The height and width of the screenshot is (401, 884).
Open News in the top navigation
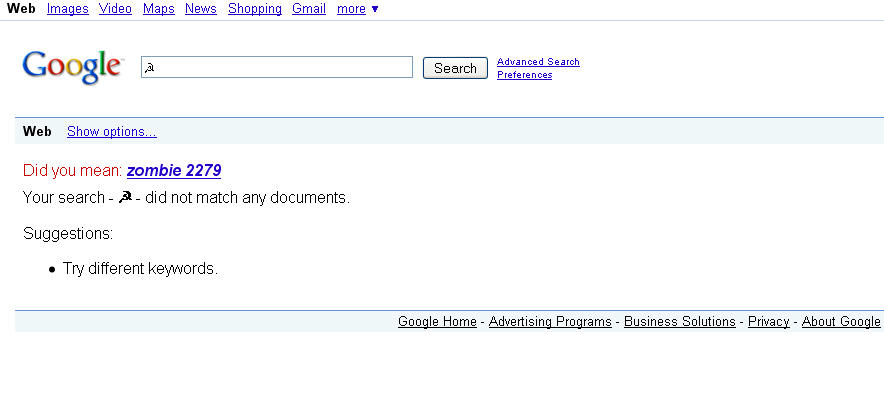point(201,8)
